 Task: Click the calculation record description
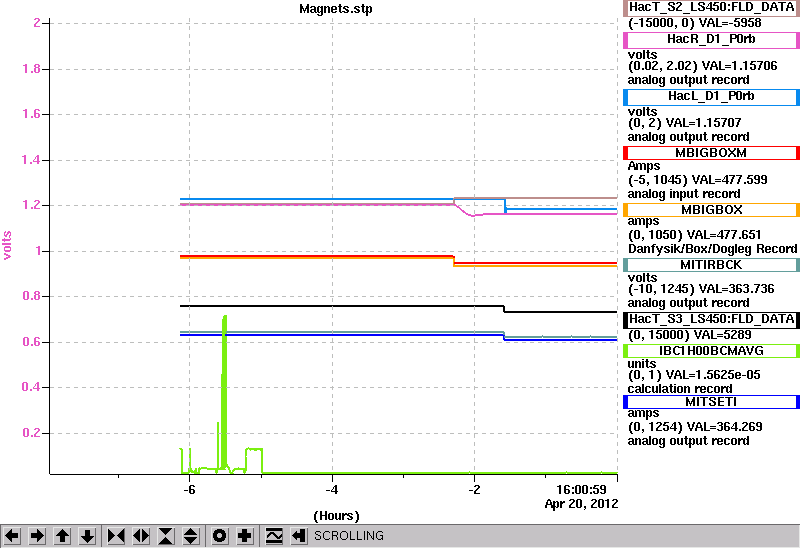680,389
